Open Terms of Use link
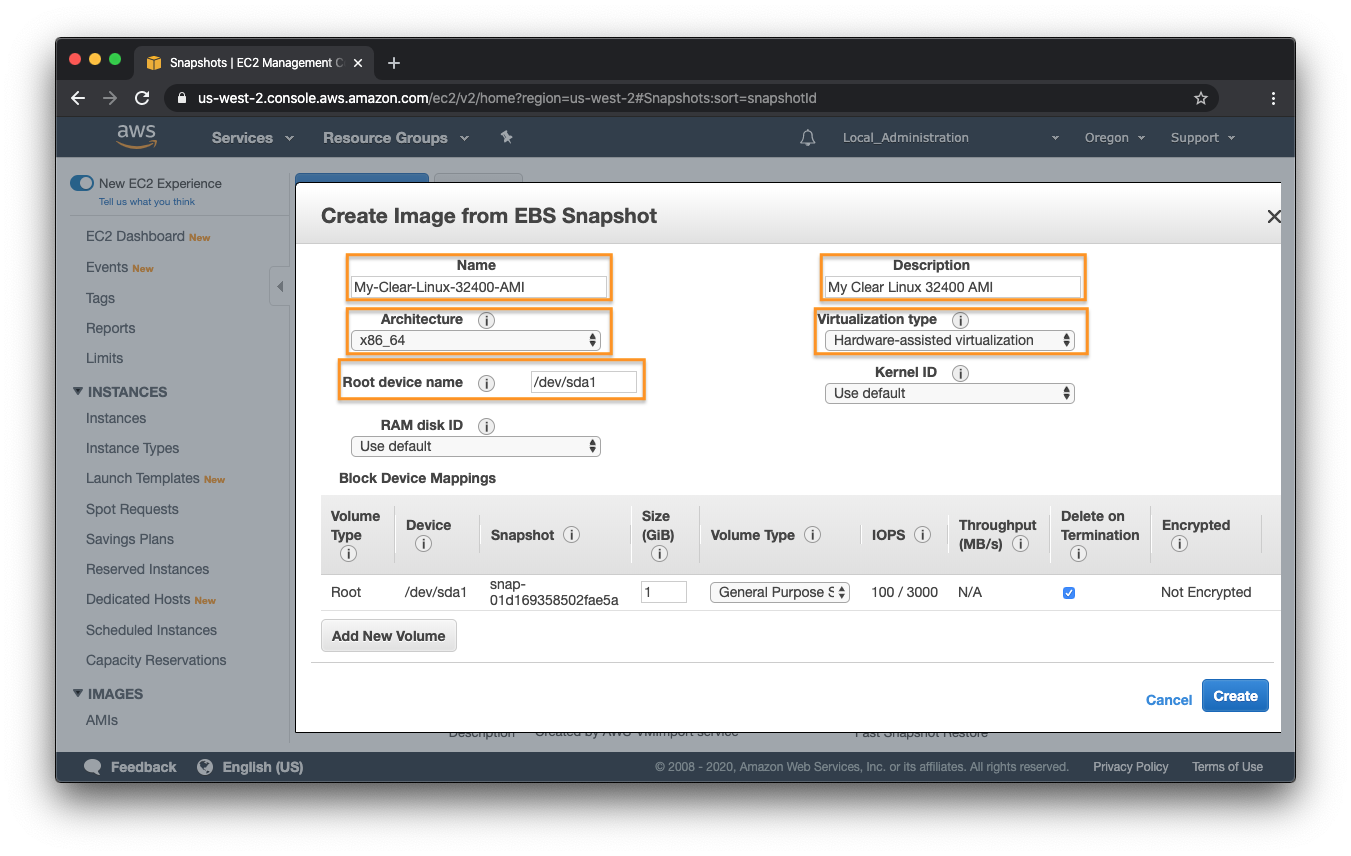 coord(1227,767)
